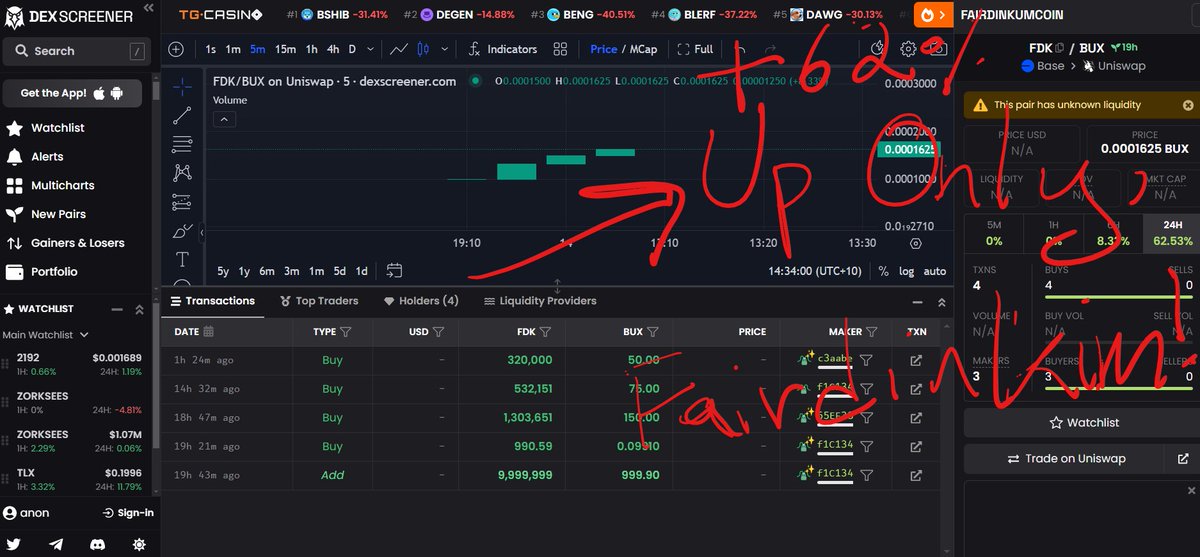
Task: Select the 15m timeframe
Action: click(285, 49)
